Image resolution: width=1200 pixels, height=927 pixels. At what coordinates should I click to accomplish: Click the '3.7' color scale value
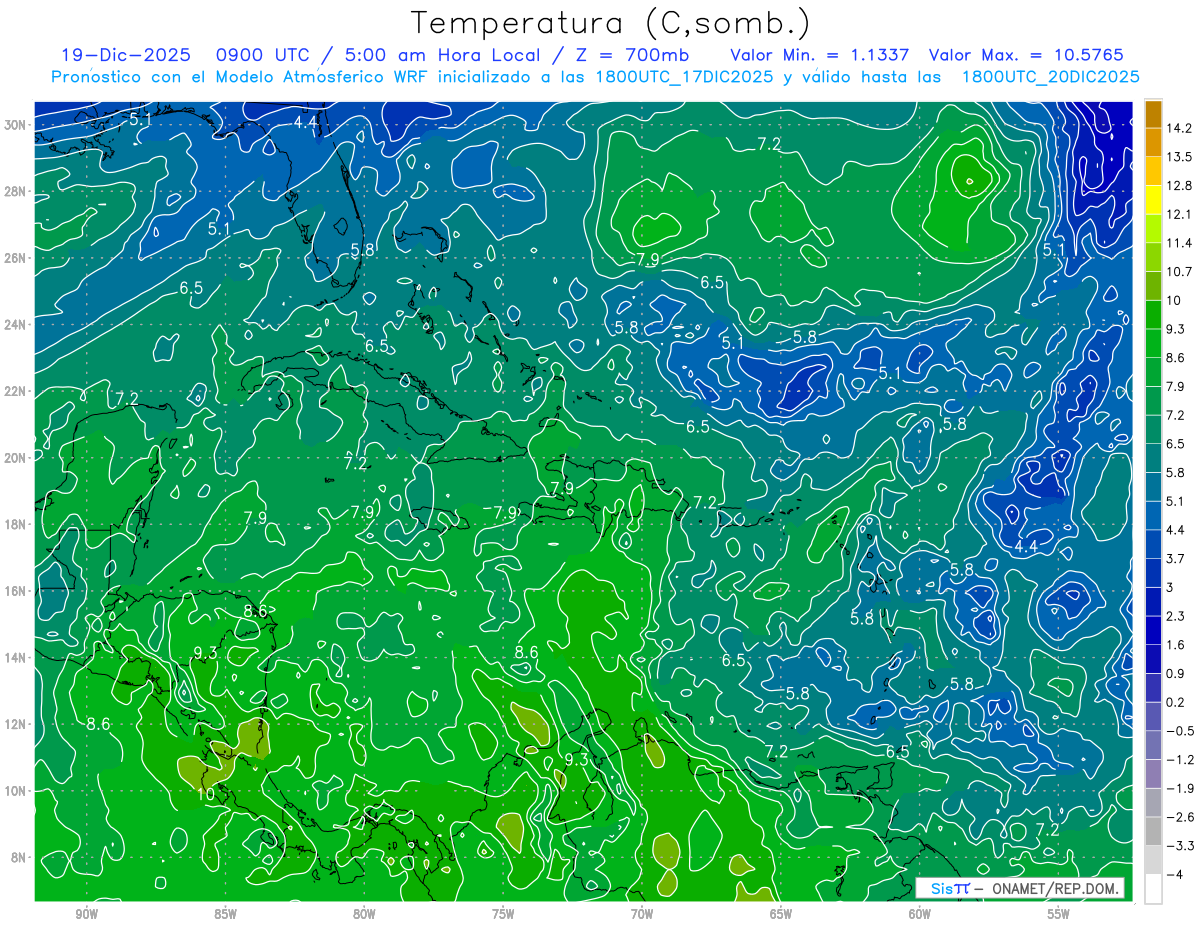click(x=1176, y=558)
